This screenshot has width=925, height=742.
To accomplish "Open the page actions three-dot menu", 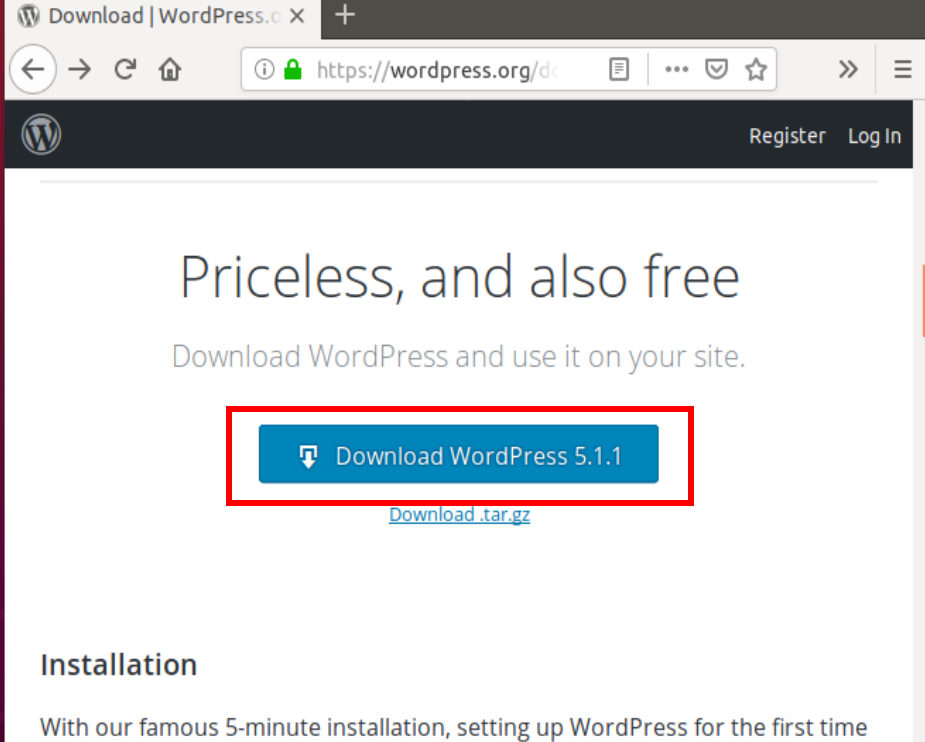I will click(x=677, y=69).
